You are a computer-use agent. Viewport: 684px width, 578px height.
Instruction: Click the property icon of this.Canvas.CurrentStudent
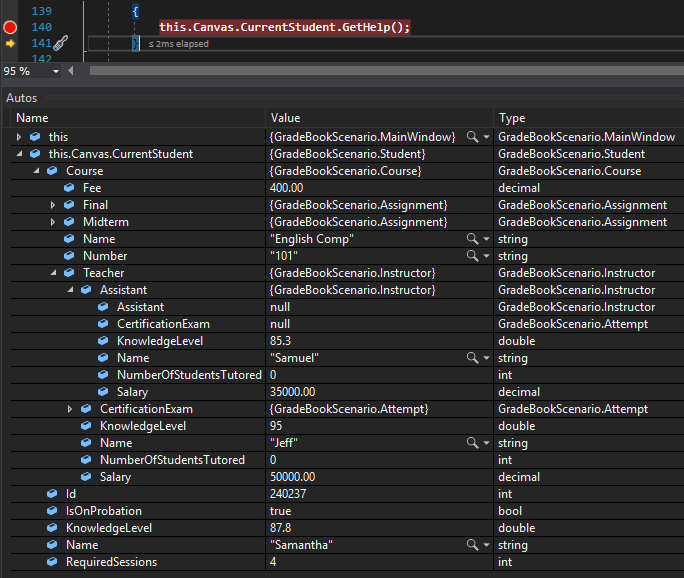pos(35,154)
